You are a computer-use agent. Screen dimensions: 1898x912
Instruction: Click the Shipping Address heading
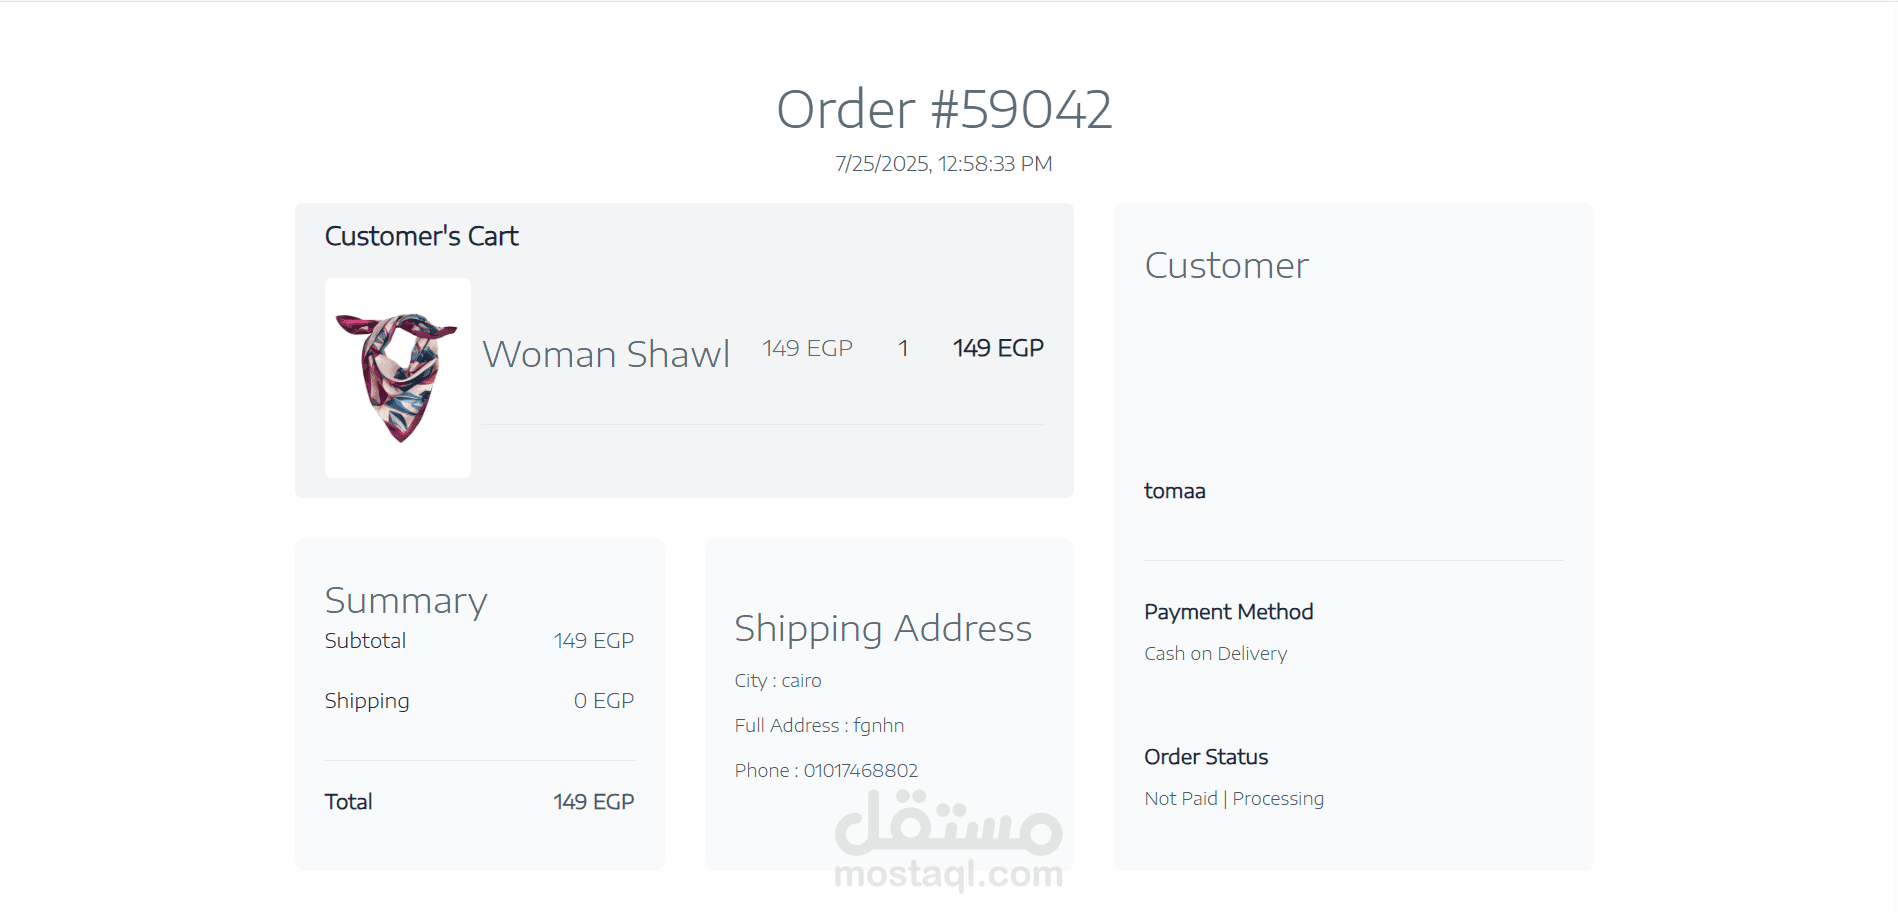coord(883,628)
